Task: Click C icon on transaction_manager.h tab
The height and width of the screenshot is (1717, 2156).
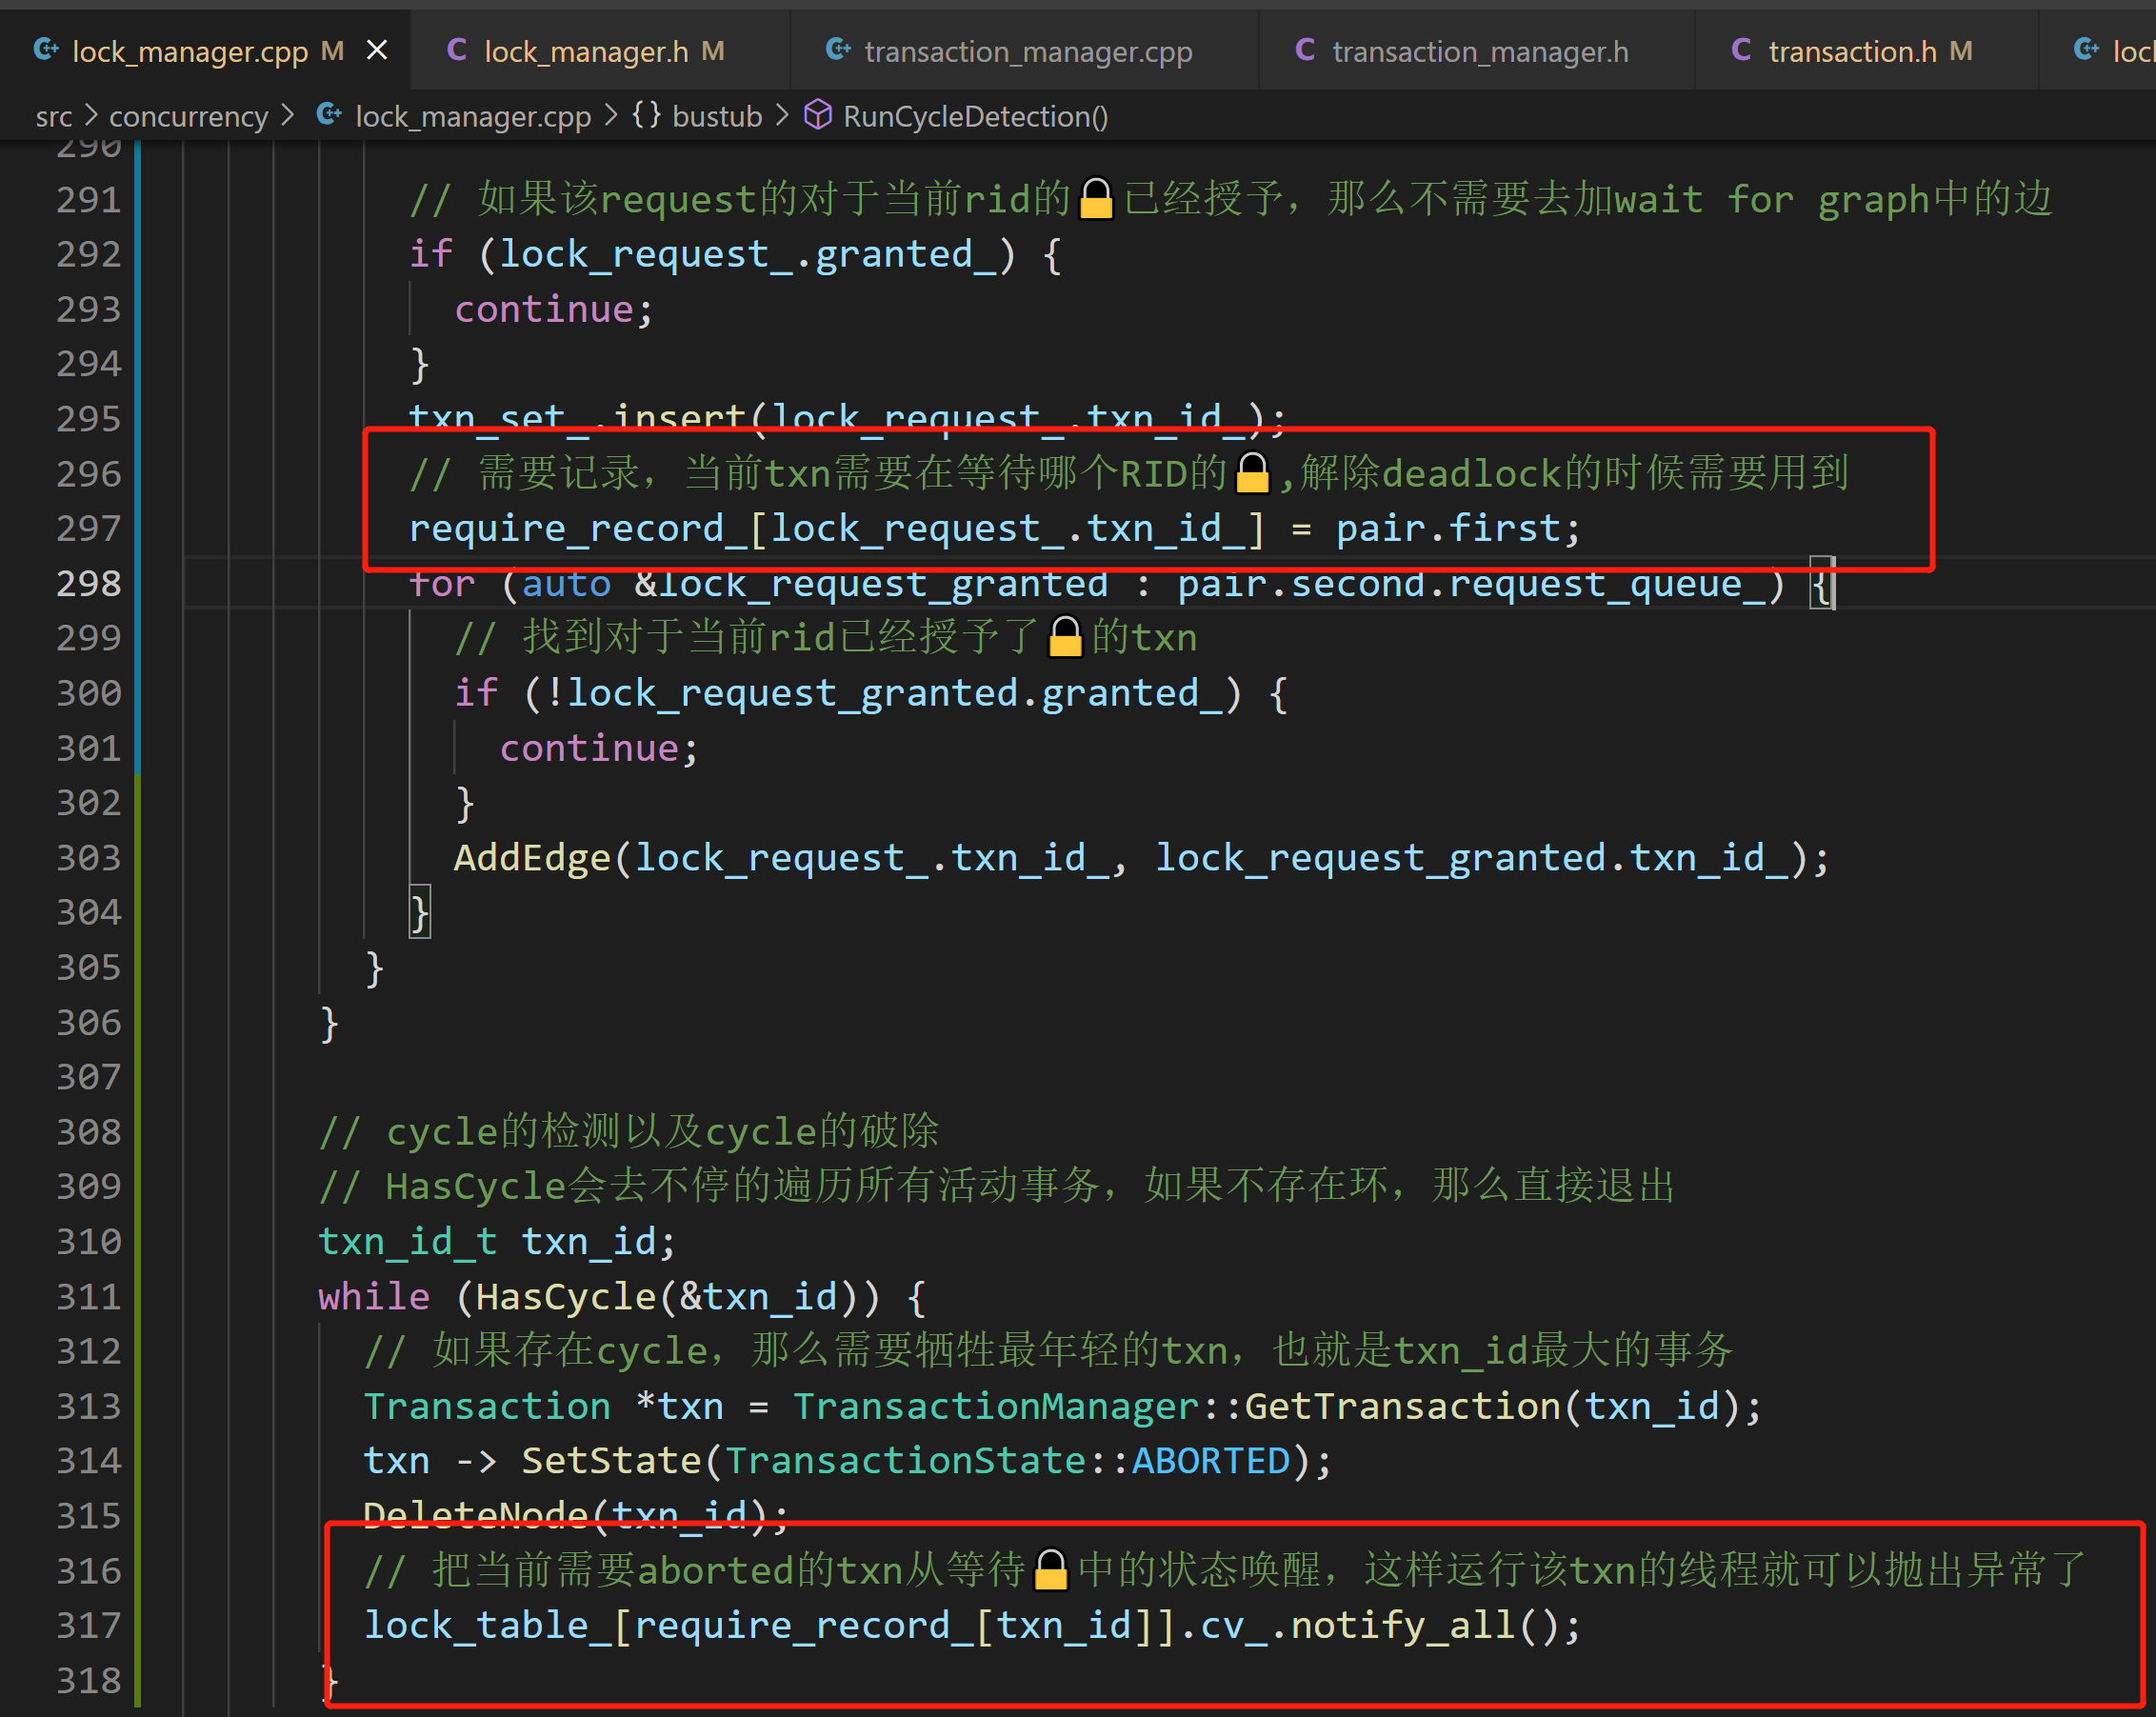Action: (1305, 50)
